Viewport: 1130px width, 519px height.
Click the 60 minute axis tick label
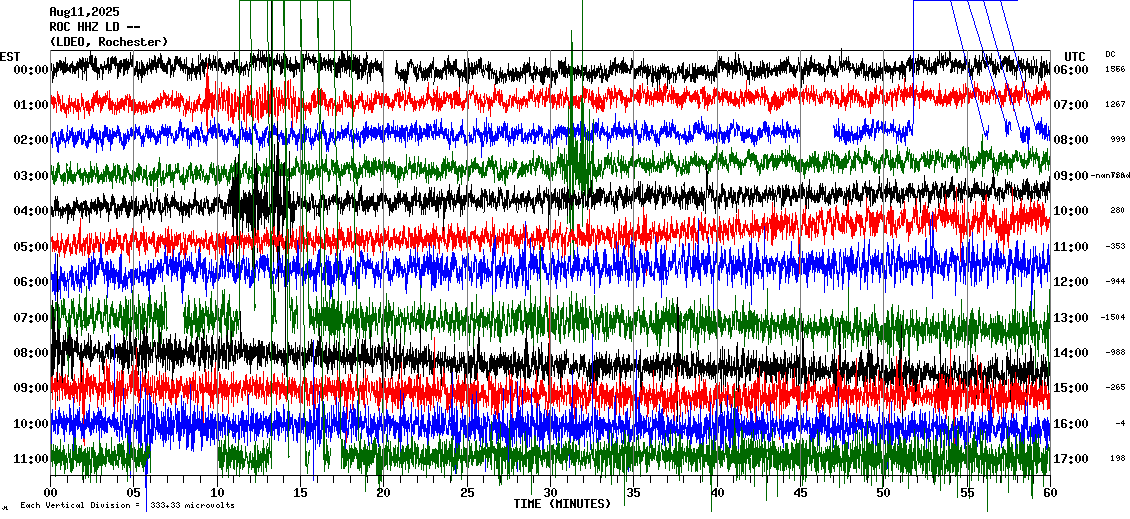(x=1048, y=493)
